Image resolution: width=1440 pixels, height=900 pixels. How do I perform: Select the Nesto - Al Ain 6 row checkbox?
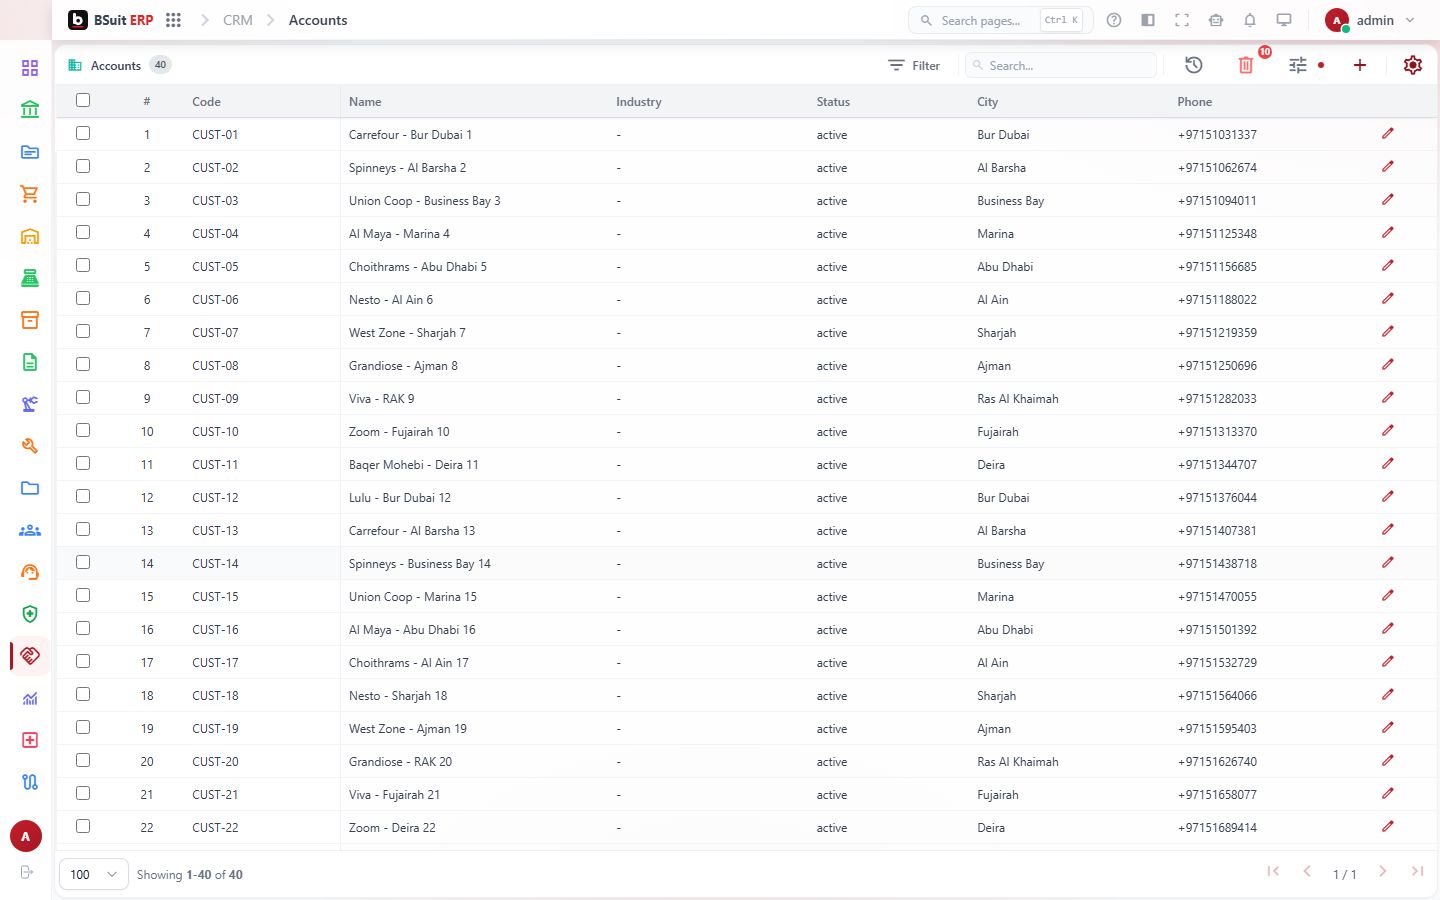pyautogui.click(x=83, y=298)
